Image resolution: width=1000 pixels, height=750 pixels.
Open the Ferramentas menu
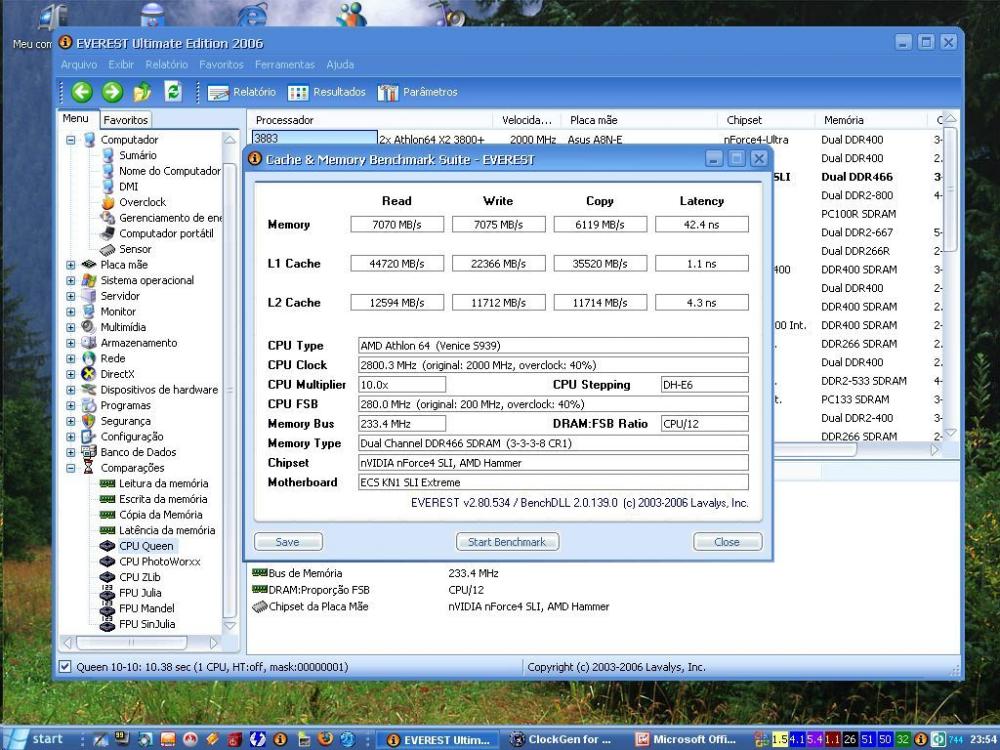coord(284,65)
